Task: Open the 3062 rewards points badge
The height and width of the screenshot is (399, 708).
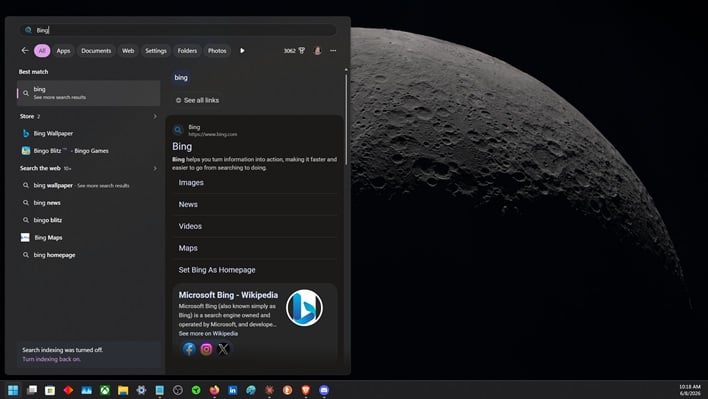Action: click(294, 51)
